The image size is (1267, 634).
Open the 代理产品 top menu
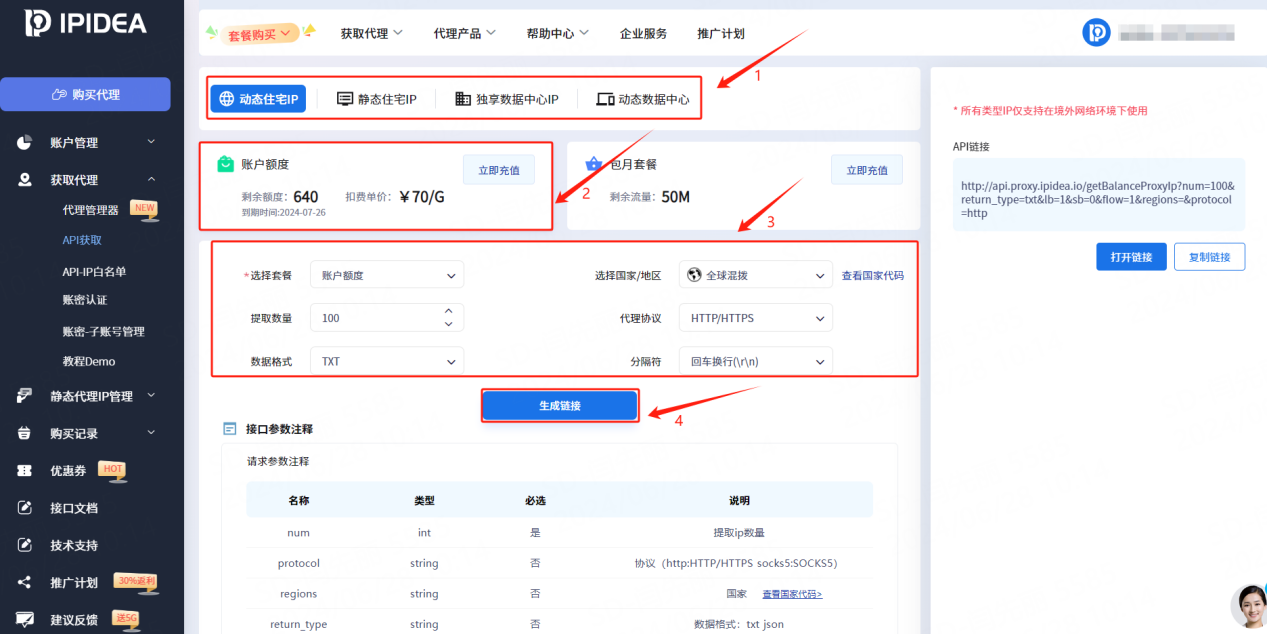pyautogui.click(x=464, y=33)
